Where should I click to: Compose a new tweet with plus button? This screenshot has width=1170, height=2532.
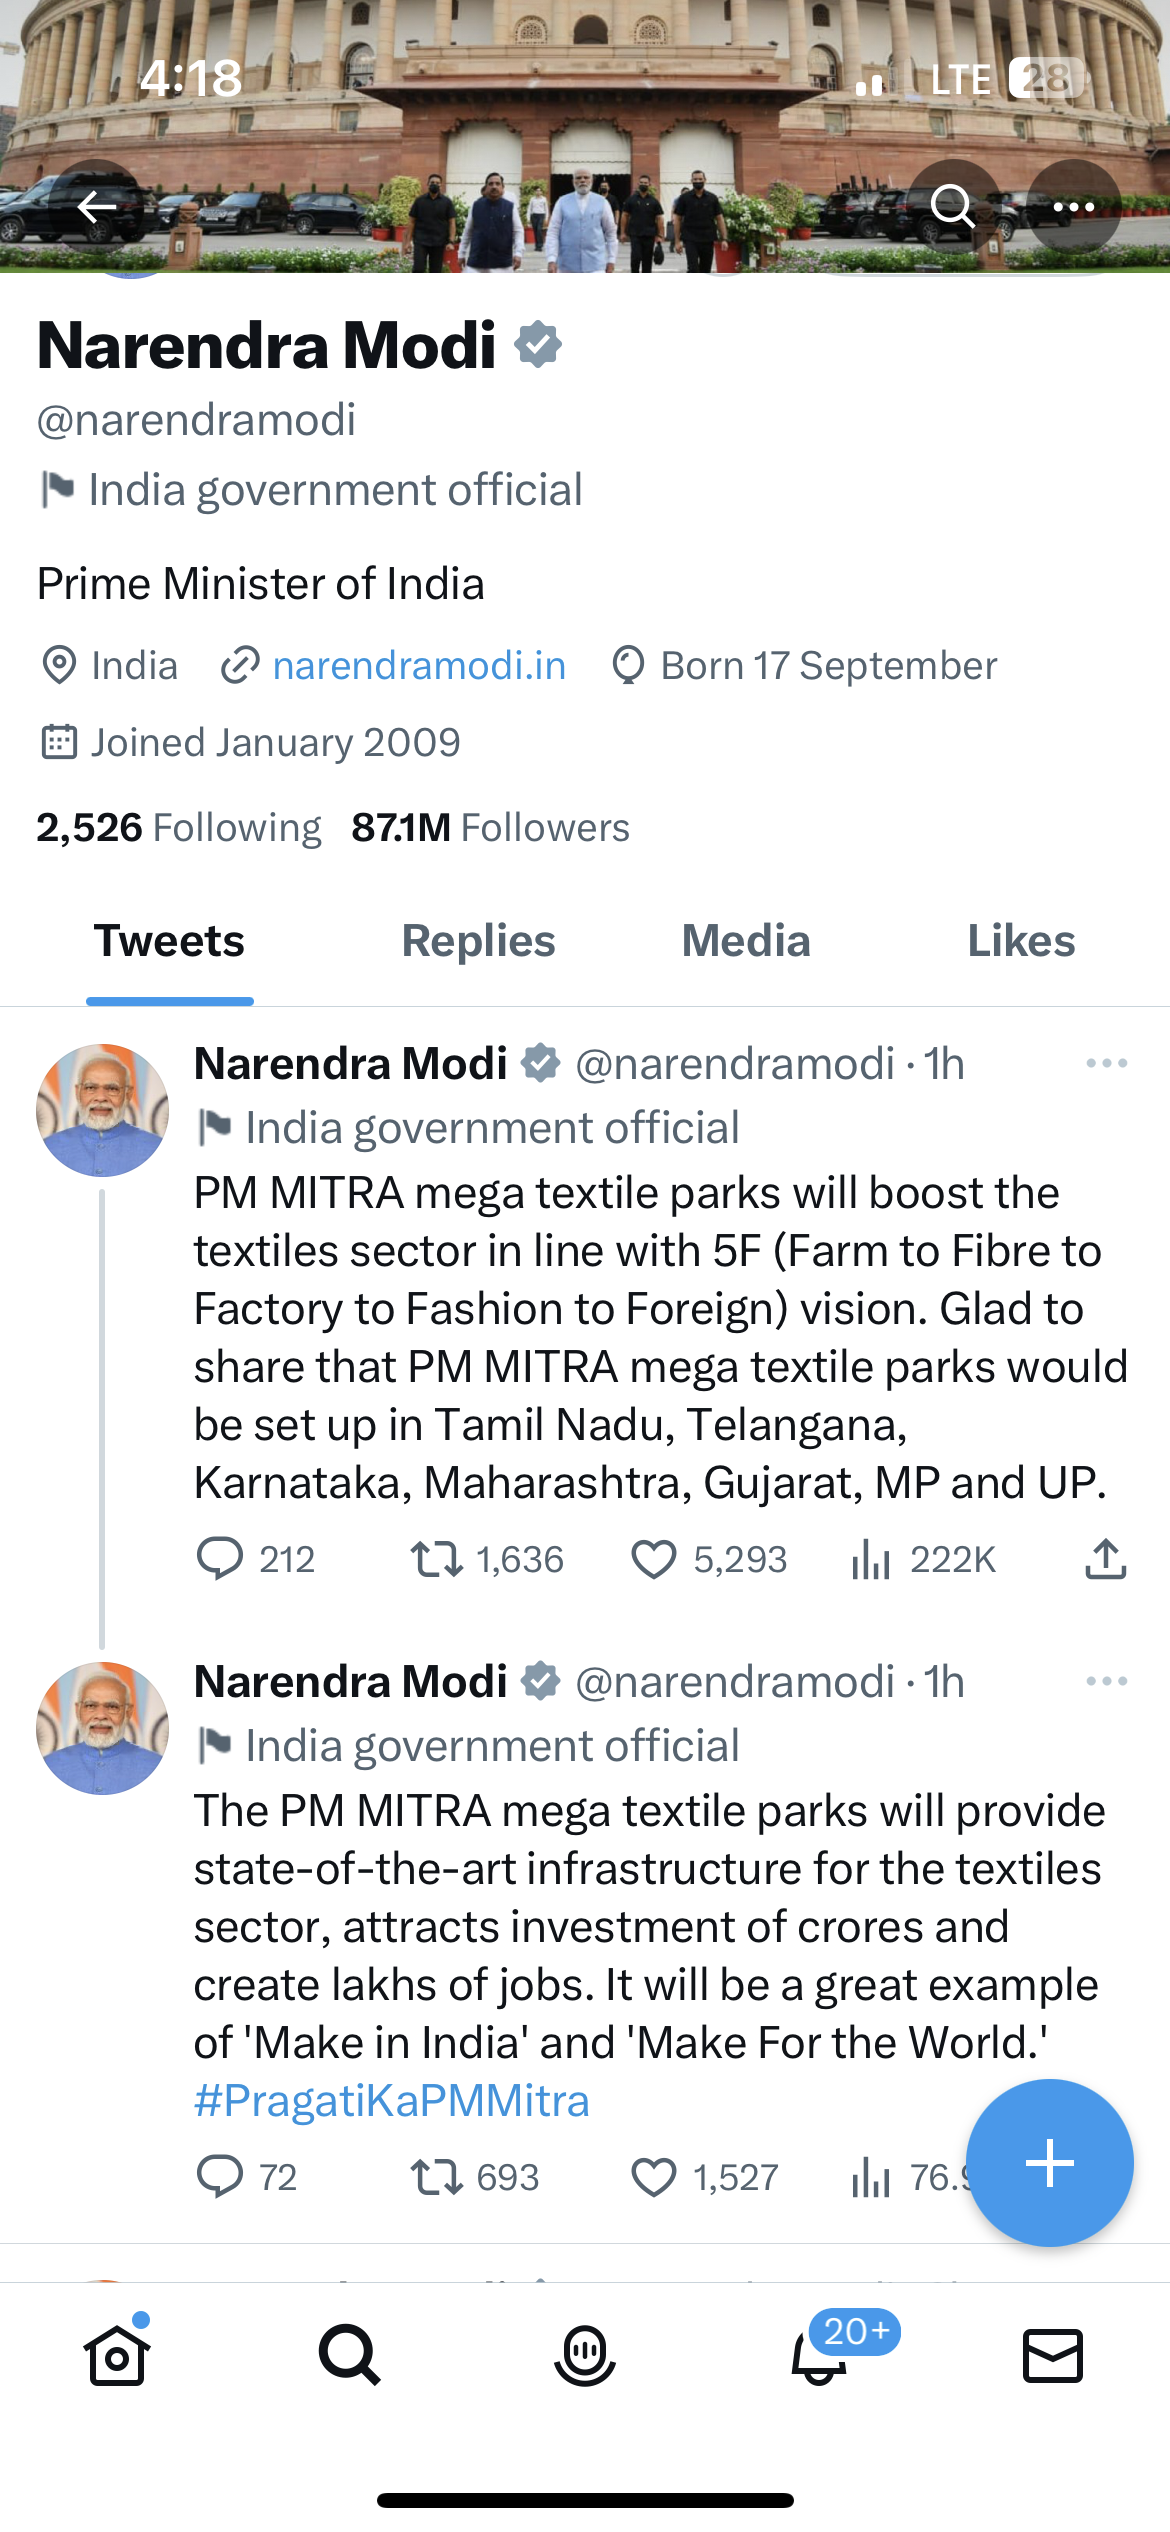1049,2163
